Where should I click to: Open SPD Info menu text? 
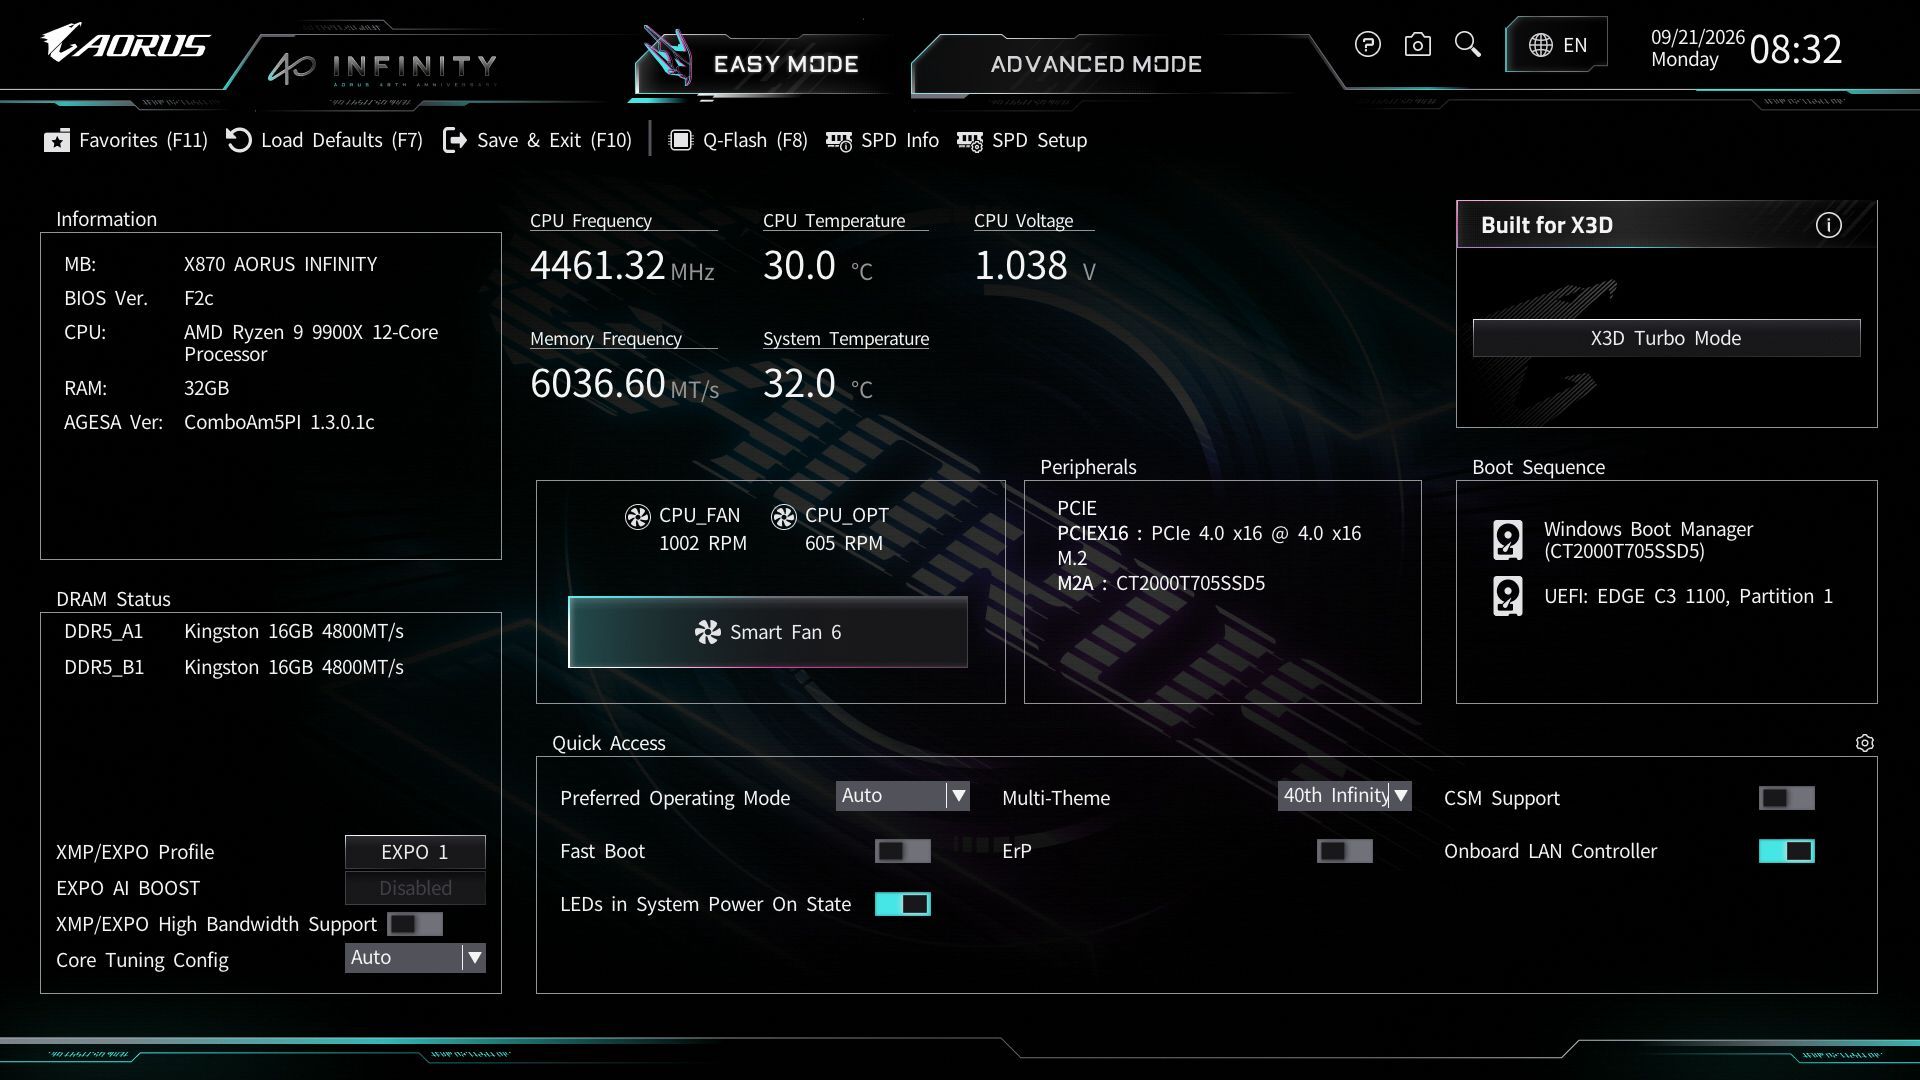(900, 140)
